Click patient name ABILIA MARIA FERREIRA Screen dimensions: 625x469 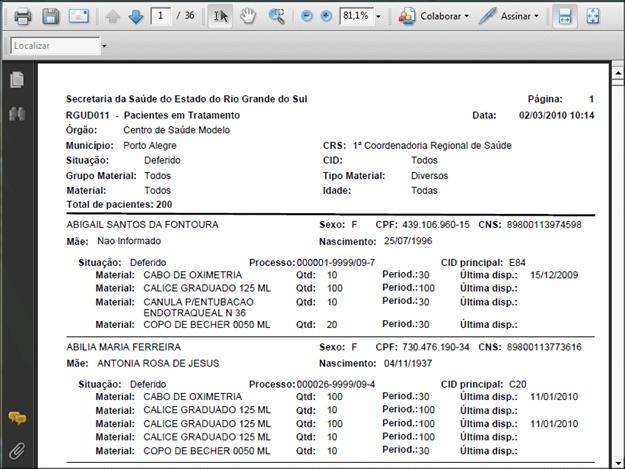[124, 347]
